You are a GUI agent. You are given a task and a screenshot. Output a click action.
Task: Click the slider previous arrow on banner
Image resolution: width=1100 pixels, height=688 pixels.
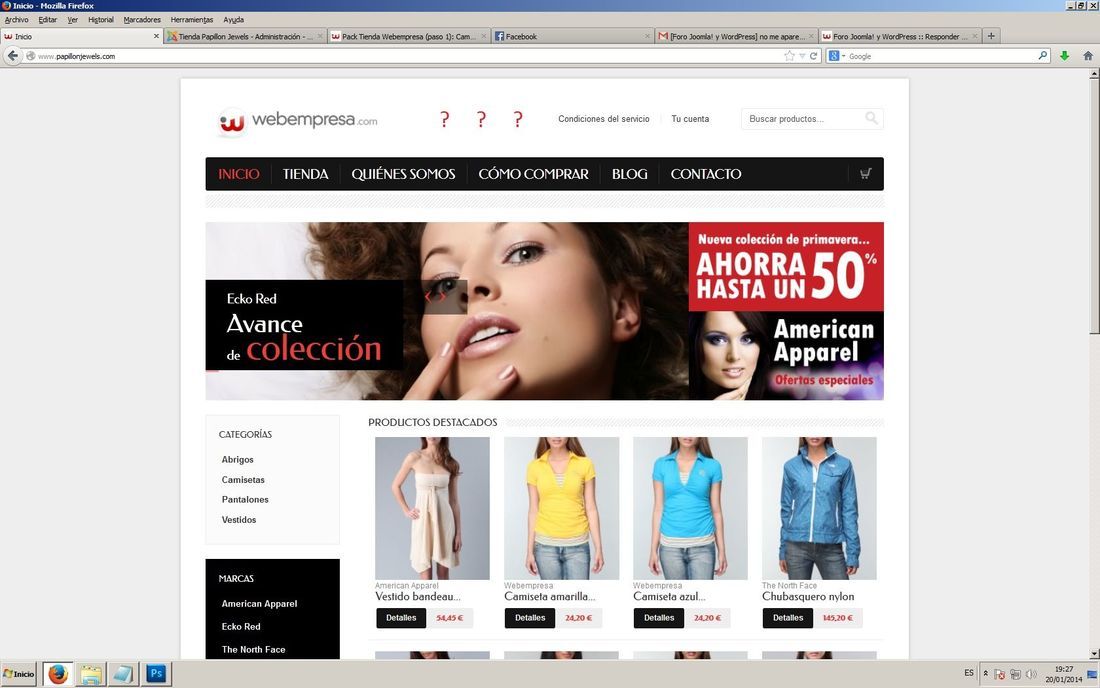tap(427, 296)
